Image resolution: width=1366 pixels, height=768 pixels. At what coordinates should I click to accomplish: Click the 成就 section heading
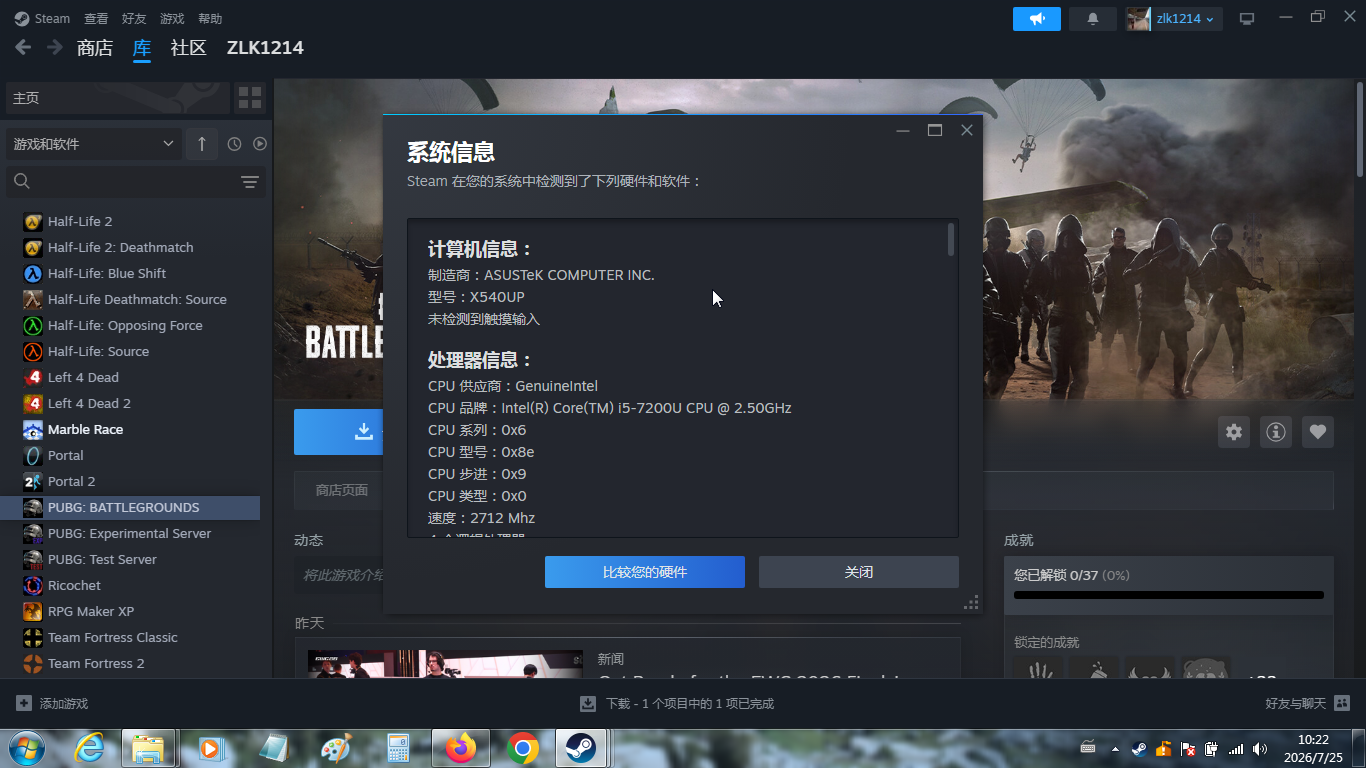(x=1019, y=540)
